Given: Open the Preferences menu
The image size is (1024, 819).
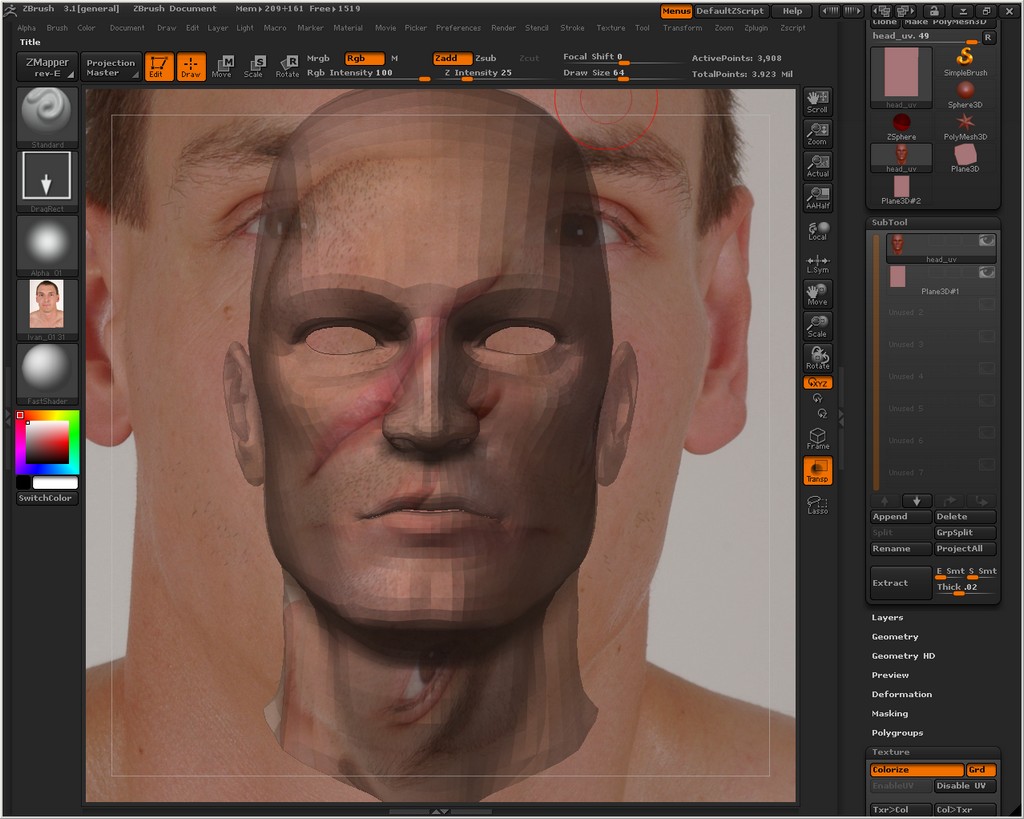Looking at the screenshot, I should pyautogui.click(x=458, y=28).
